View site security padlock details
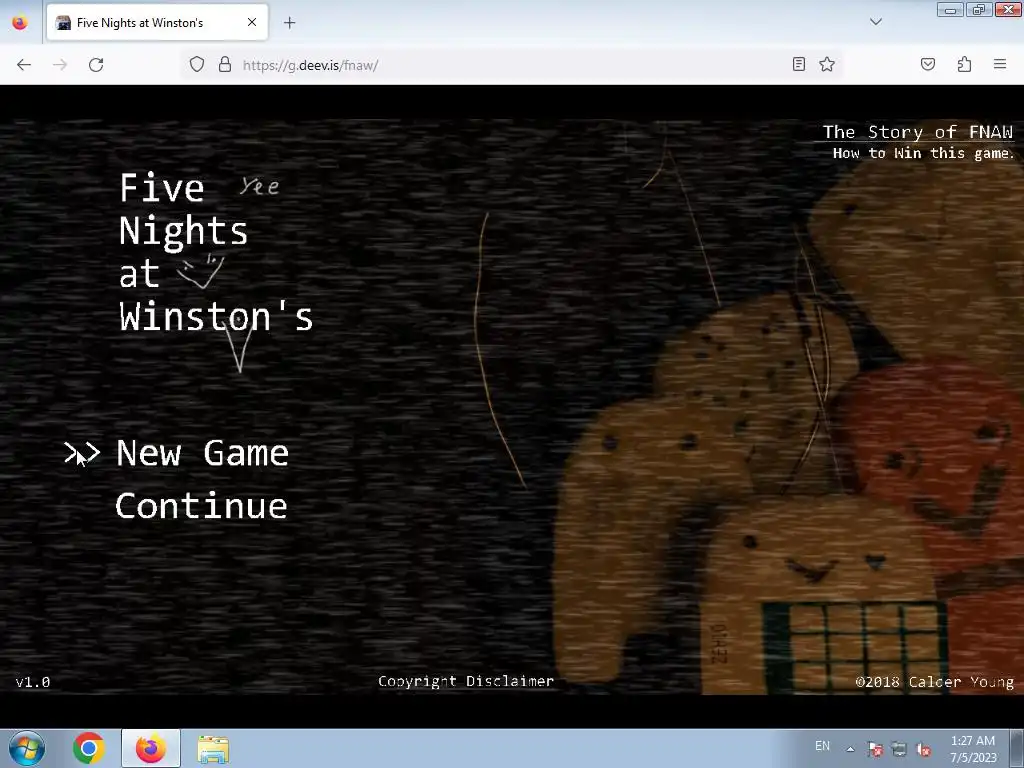 [225, 65]
